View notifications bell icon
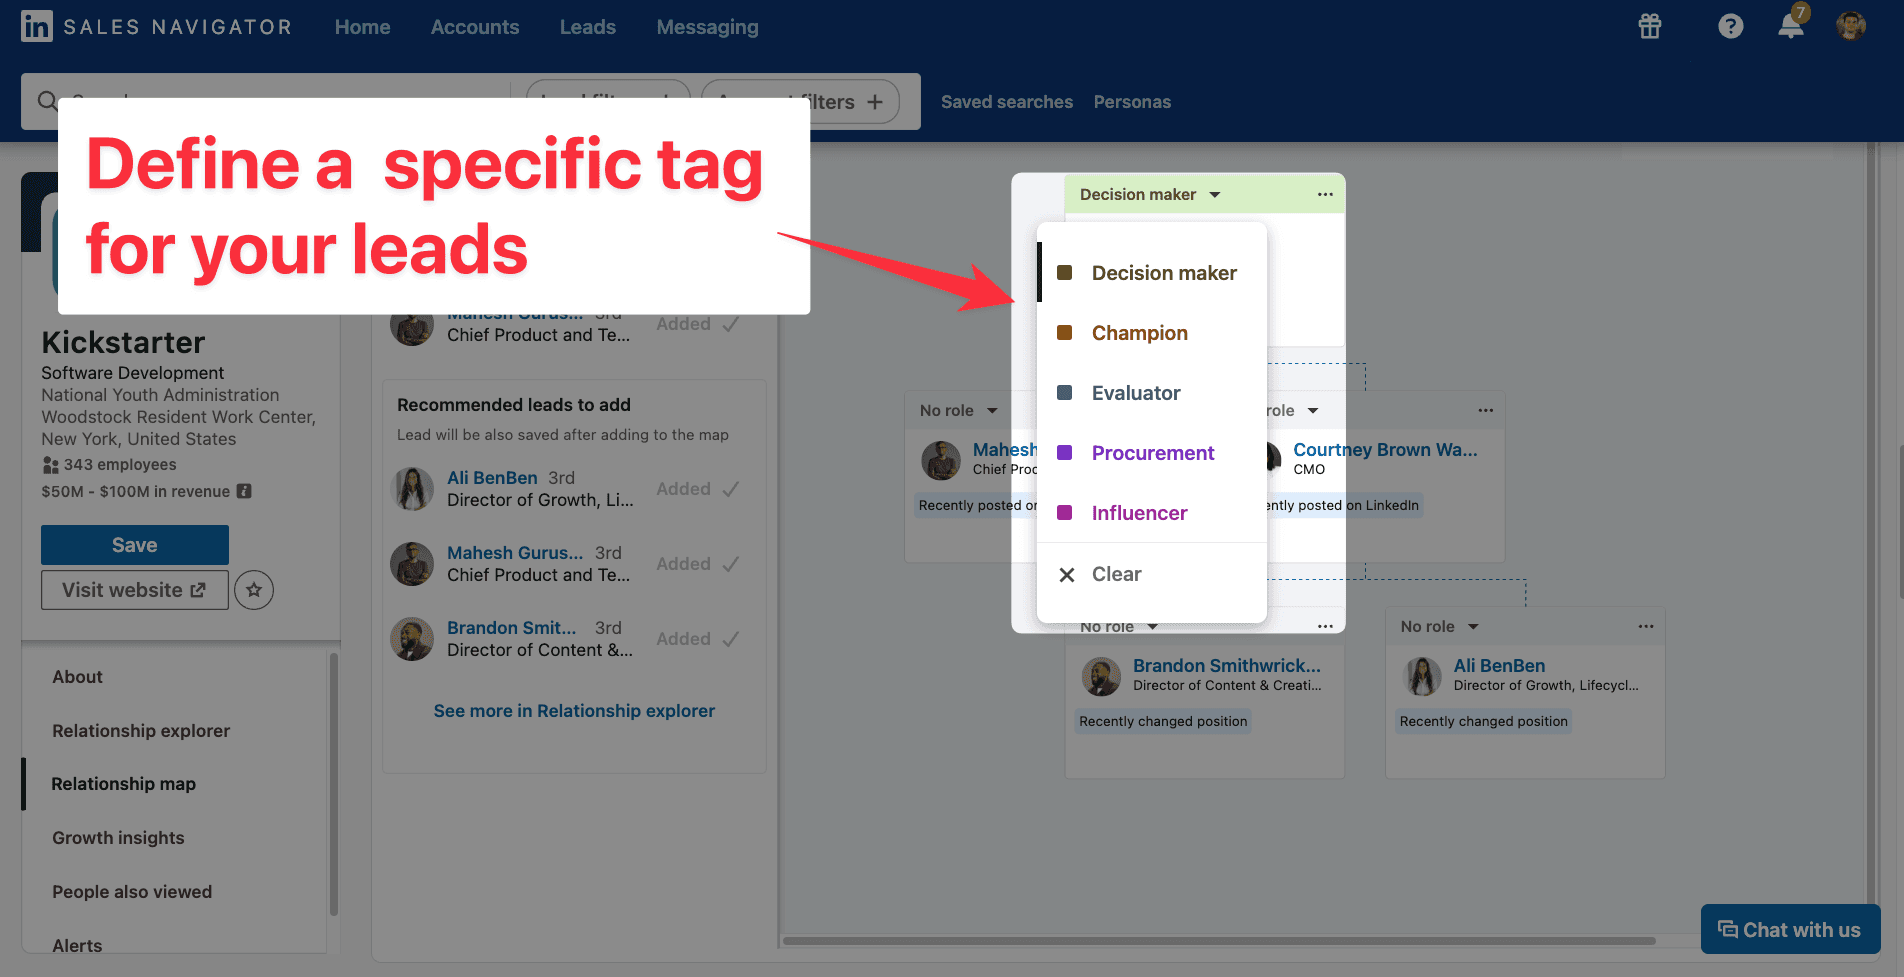The height and width of the screenshot is (977, 1904). (1791, 27)
